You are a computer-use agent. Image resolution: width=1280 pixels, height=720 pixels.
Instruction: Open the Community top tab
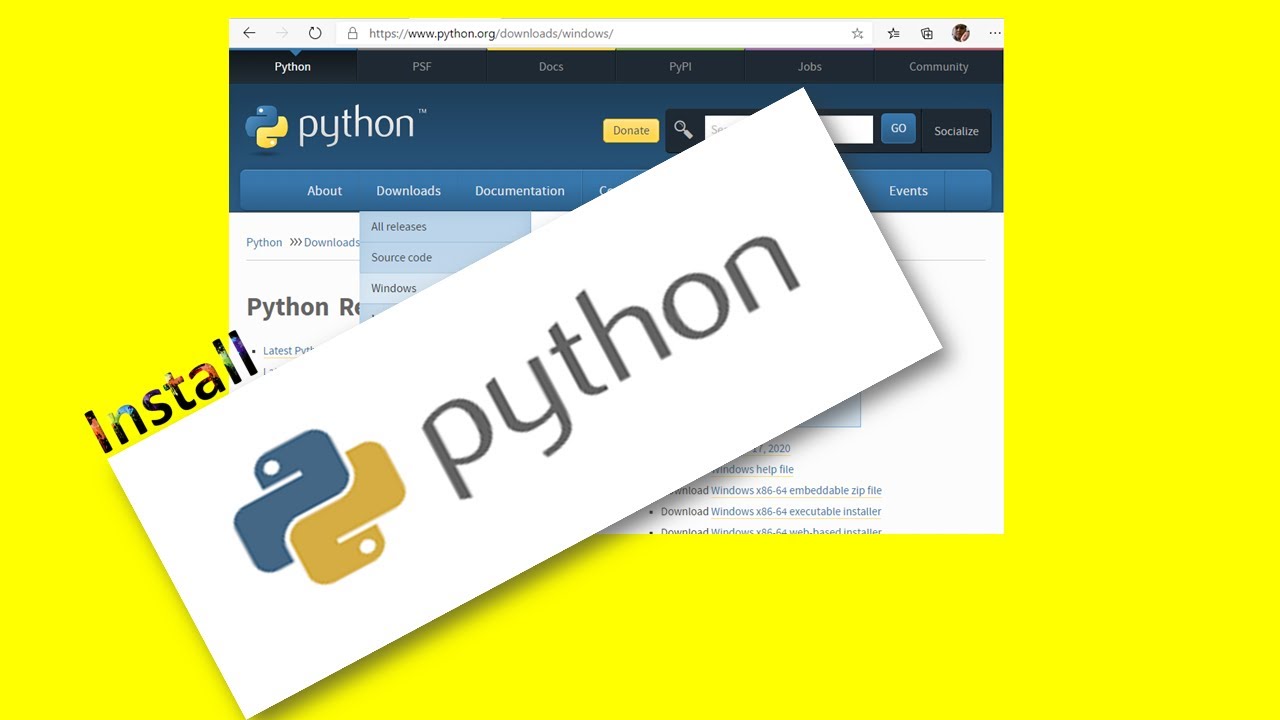click(939, 67)
